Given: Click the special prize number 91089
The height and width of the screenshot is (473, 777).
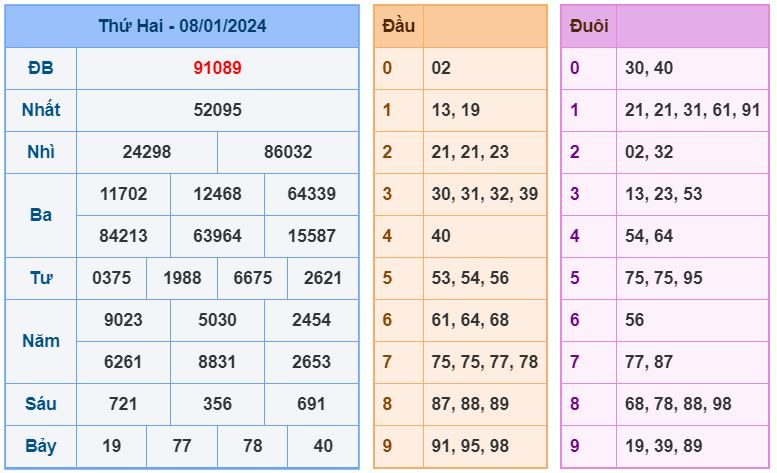Looking at the screenshot, I should pyautogui.click(x=217, y=68).
